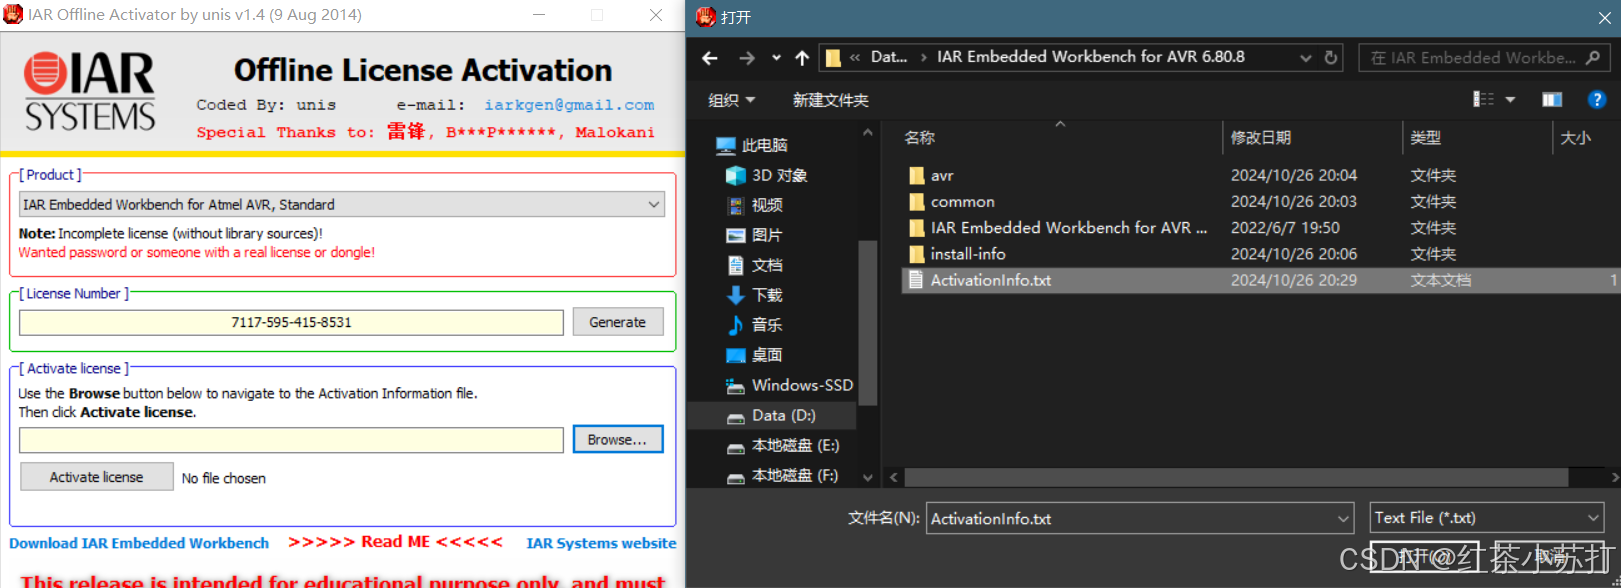Click the IAR Embedded Workbench for AVR 6.80.8 breadcrumb
The width and height of the screenshot is (1621, 588).
click(x=1090, y=57)
